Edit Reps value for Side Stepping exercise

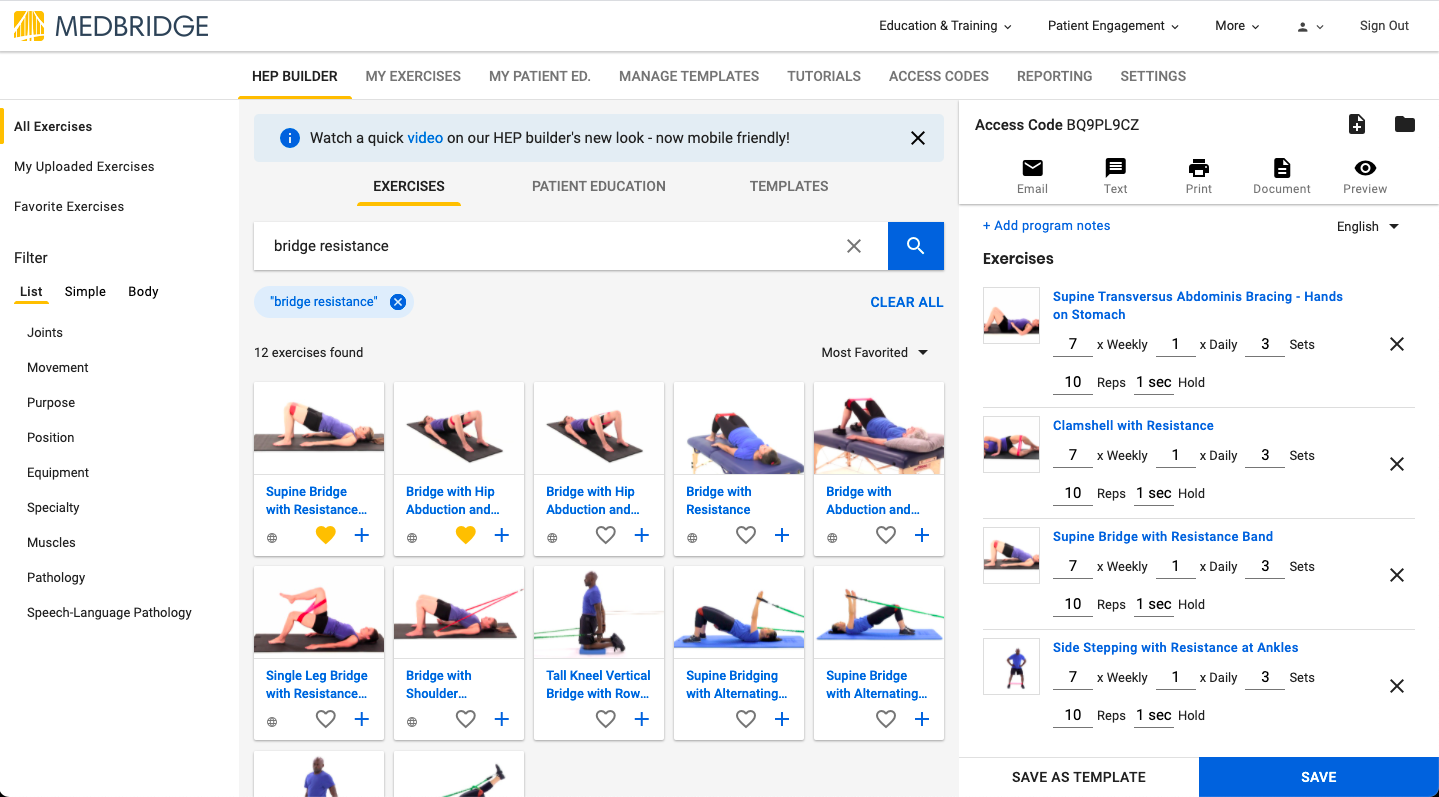(1072, 715)
